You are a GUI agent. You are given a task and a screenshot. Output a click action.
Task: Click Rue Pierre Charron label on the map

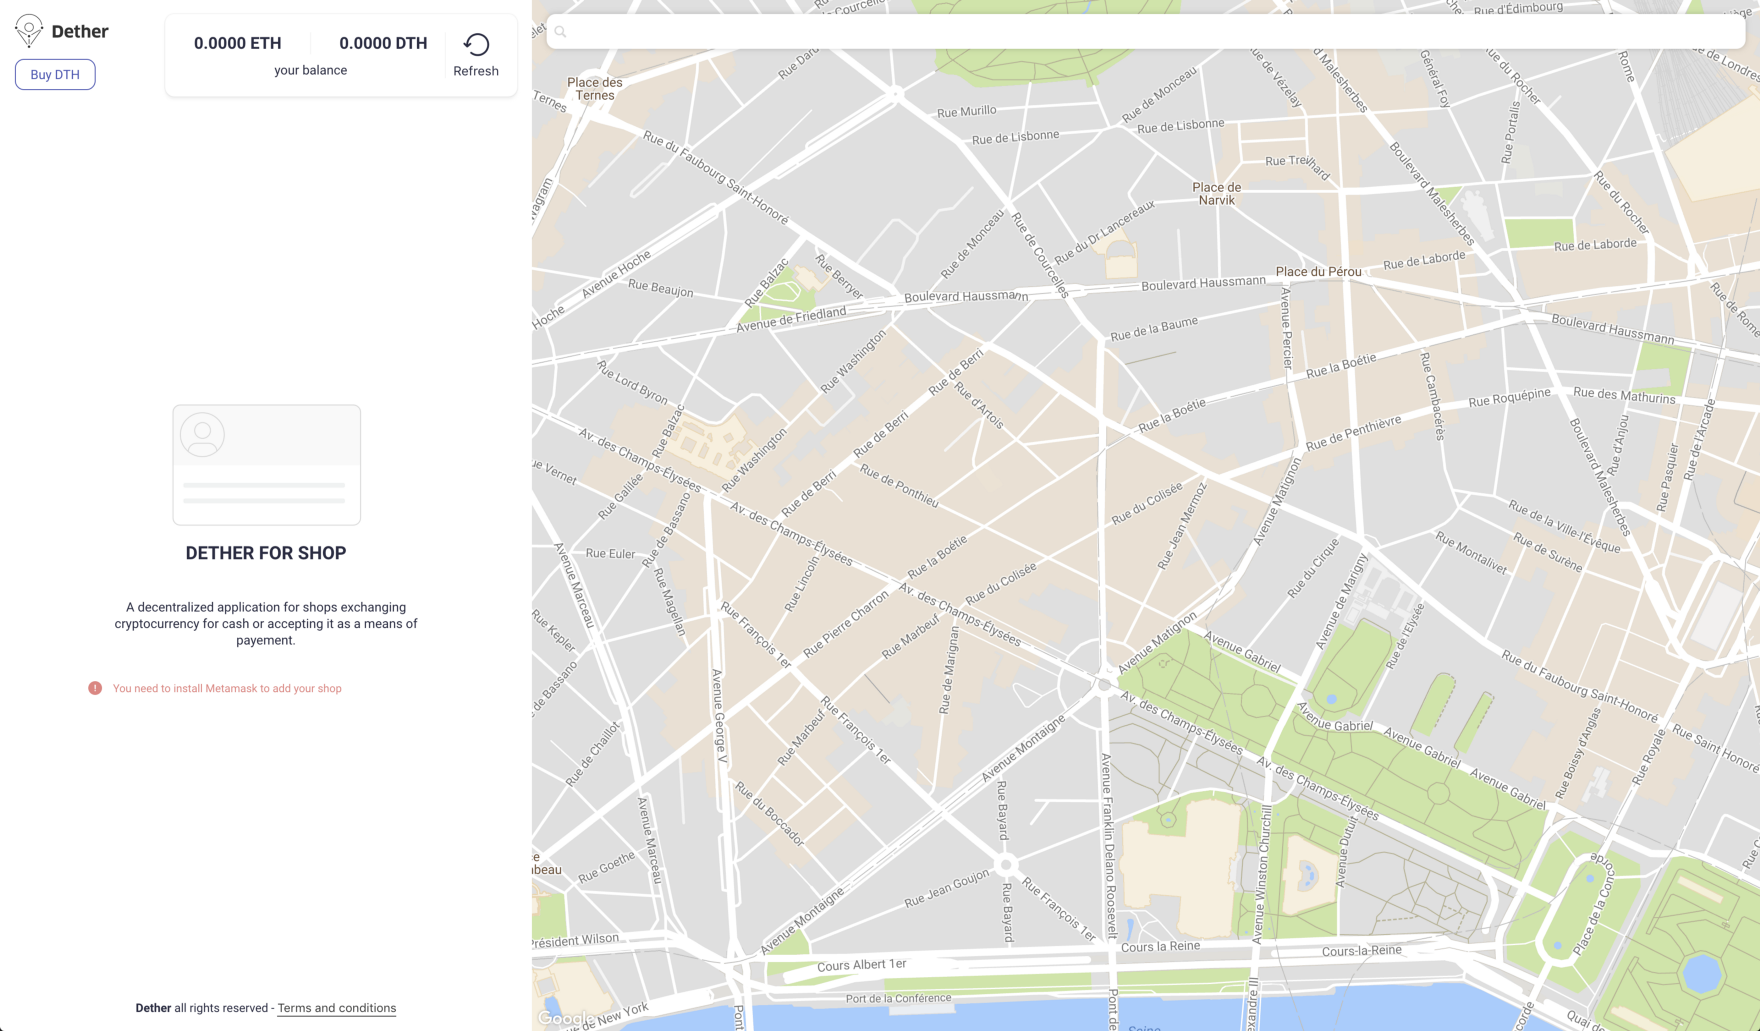(846, 623)
